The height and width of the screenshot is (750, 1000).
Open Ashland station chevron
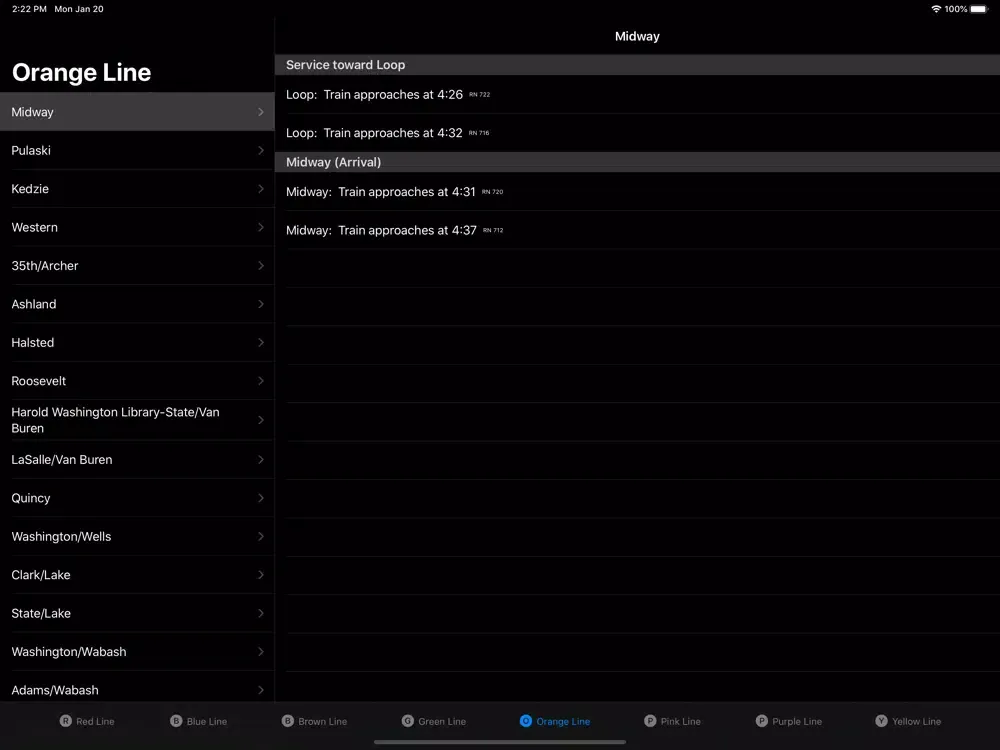pyautogui.click(x=261, y=304)
